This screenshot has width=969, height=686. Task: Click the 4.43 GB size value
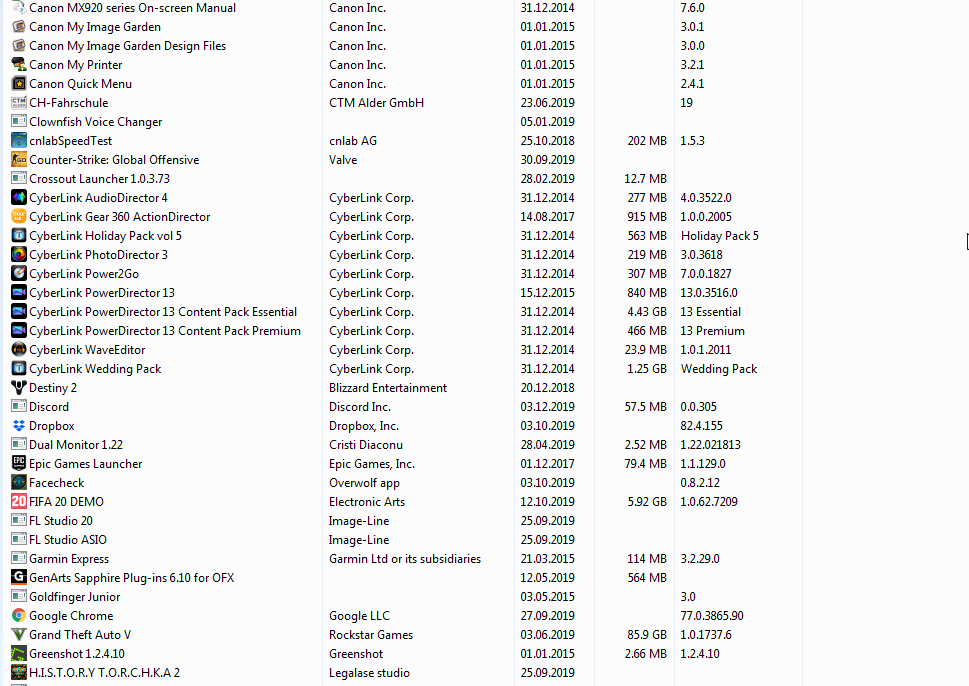[x=647, y=311]
